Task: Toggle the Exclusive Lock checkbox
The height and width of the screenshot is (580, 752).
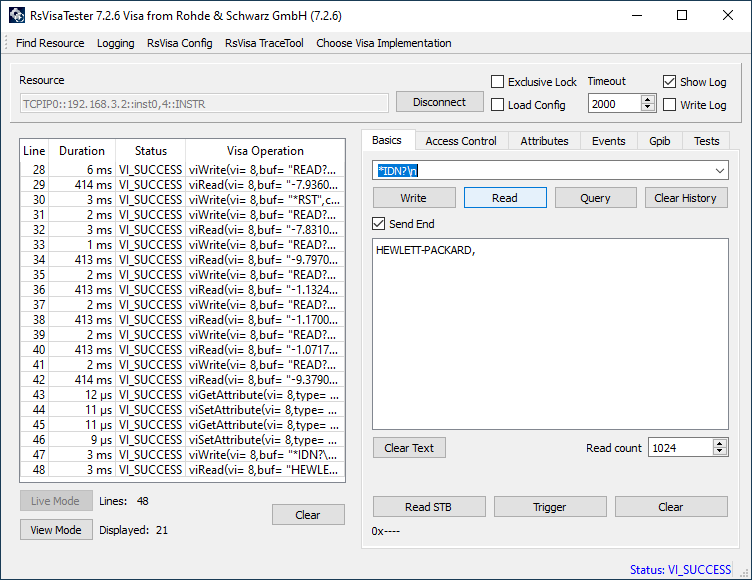Action: pos(497,82)
